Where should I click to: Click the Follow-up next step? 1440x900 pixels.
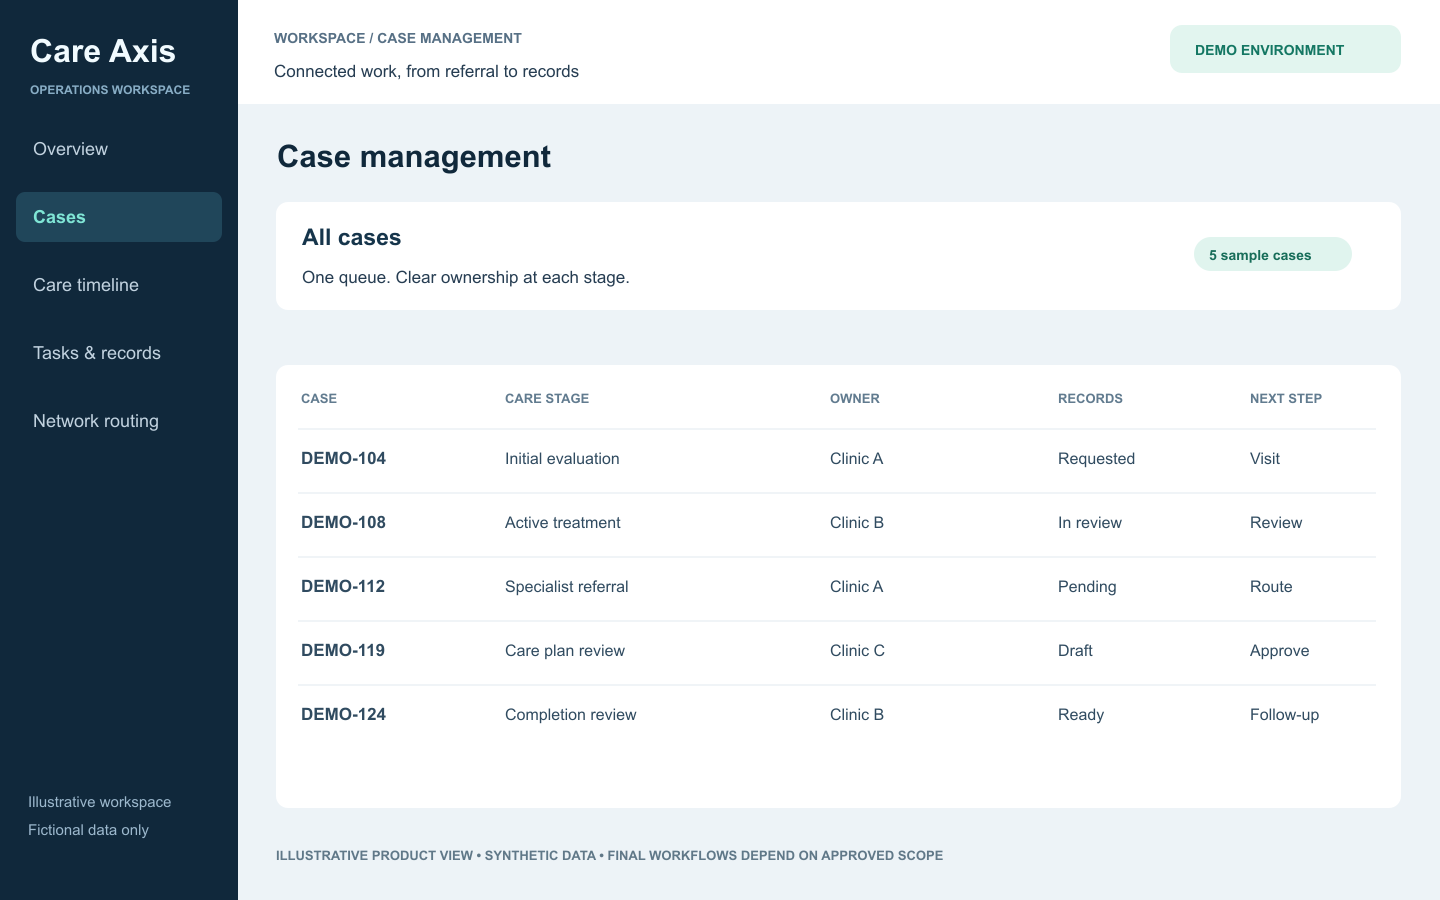pos(1284,714)
